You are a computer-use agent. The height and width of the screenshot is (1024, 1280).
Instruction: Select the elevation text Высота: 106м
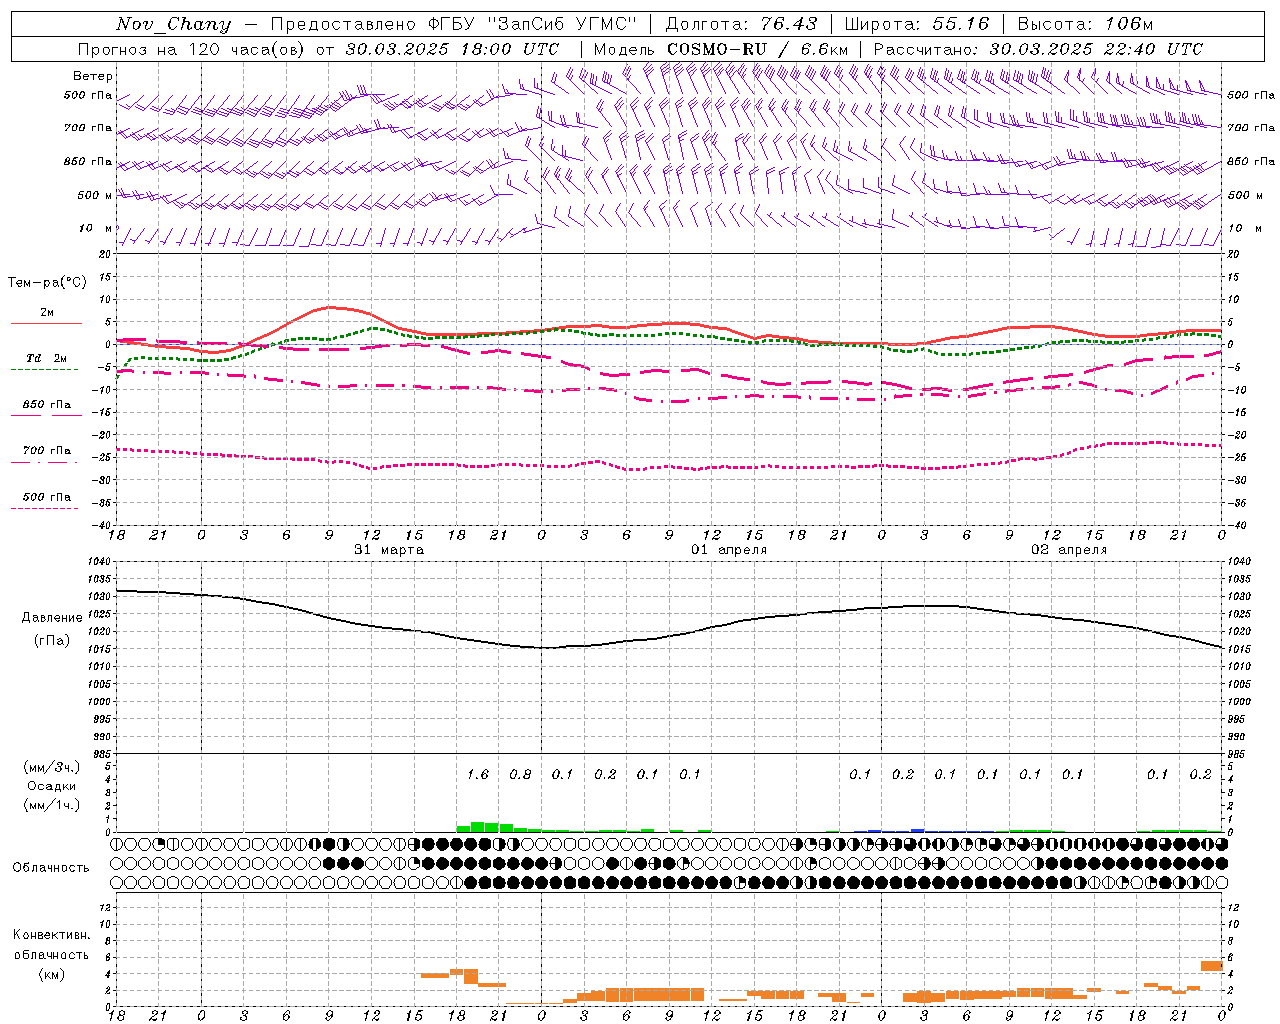(1085, 24)
